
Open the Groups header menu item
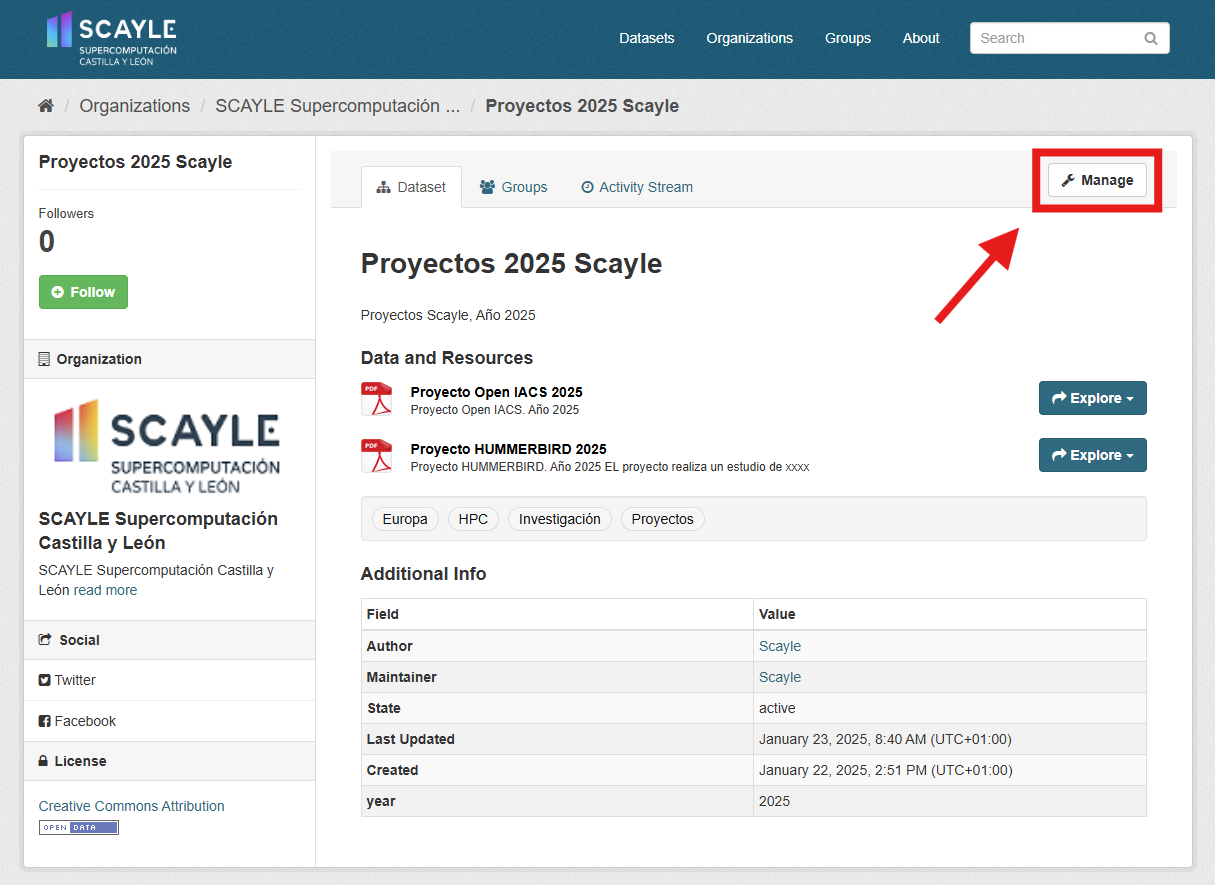(848, 38)
